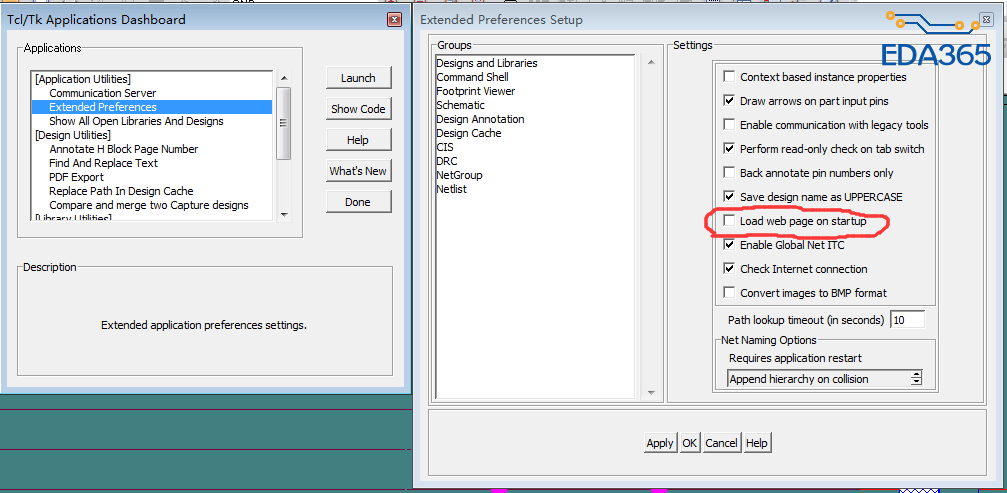
Task: Click the dashboard Help button
Action: (x=358, y=140)
